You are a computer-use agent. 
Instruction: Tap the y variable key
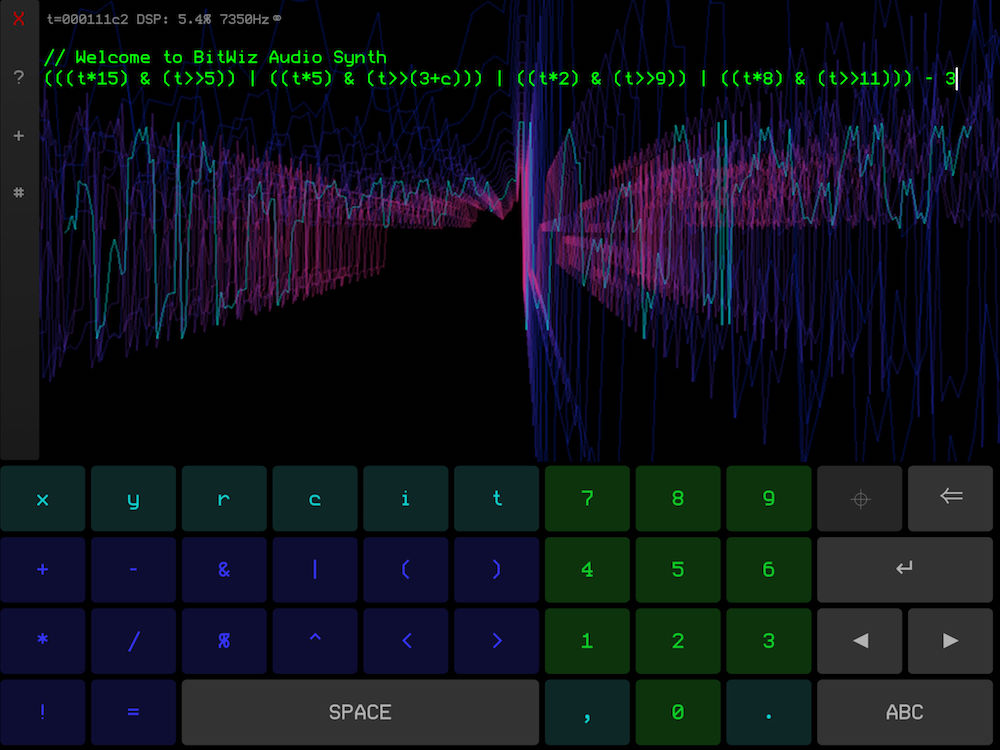click(133, 498)
